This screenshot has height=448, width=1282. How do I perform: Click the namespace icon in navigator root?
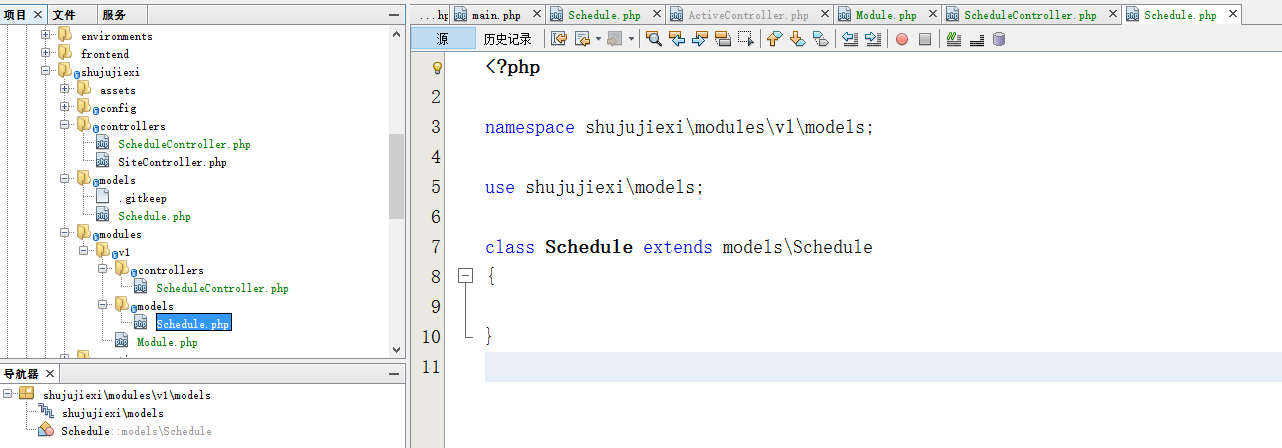27,394
